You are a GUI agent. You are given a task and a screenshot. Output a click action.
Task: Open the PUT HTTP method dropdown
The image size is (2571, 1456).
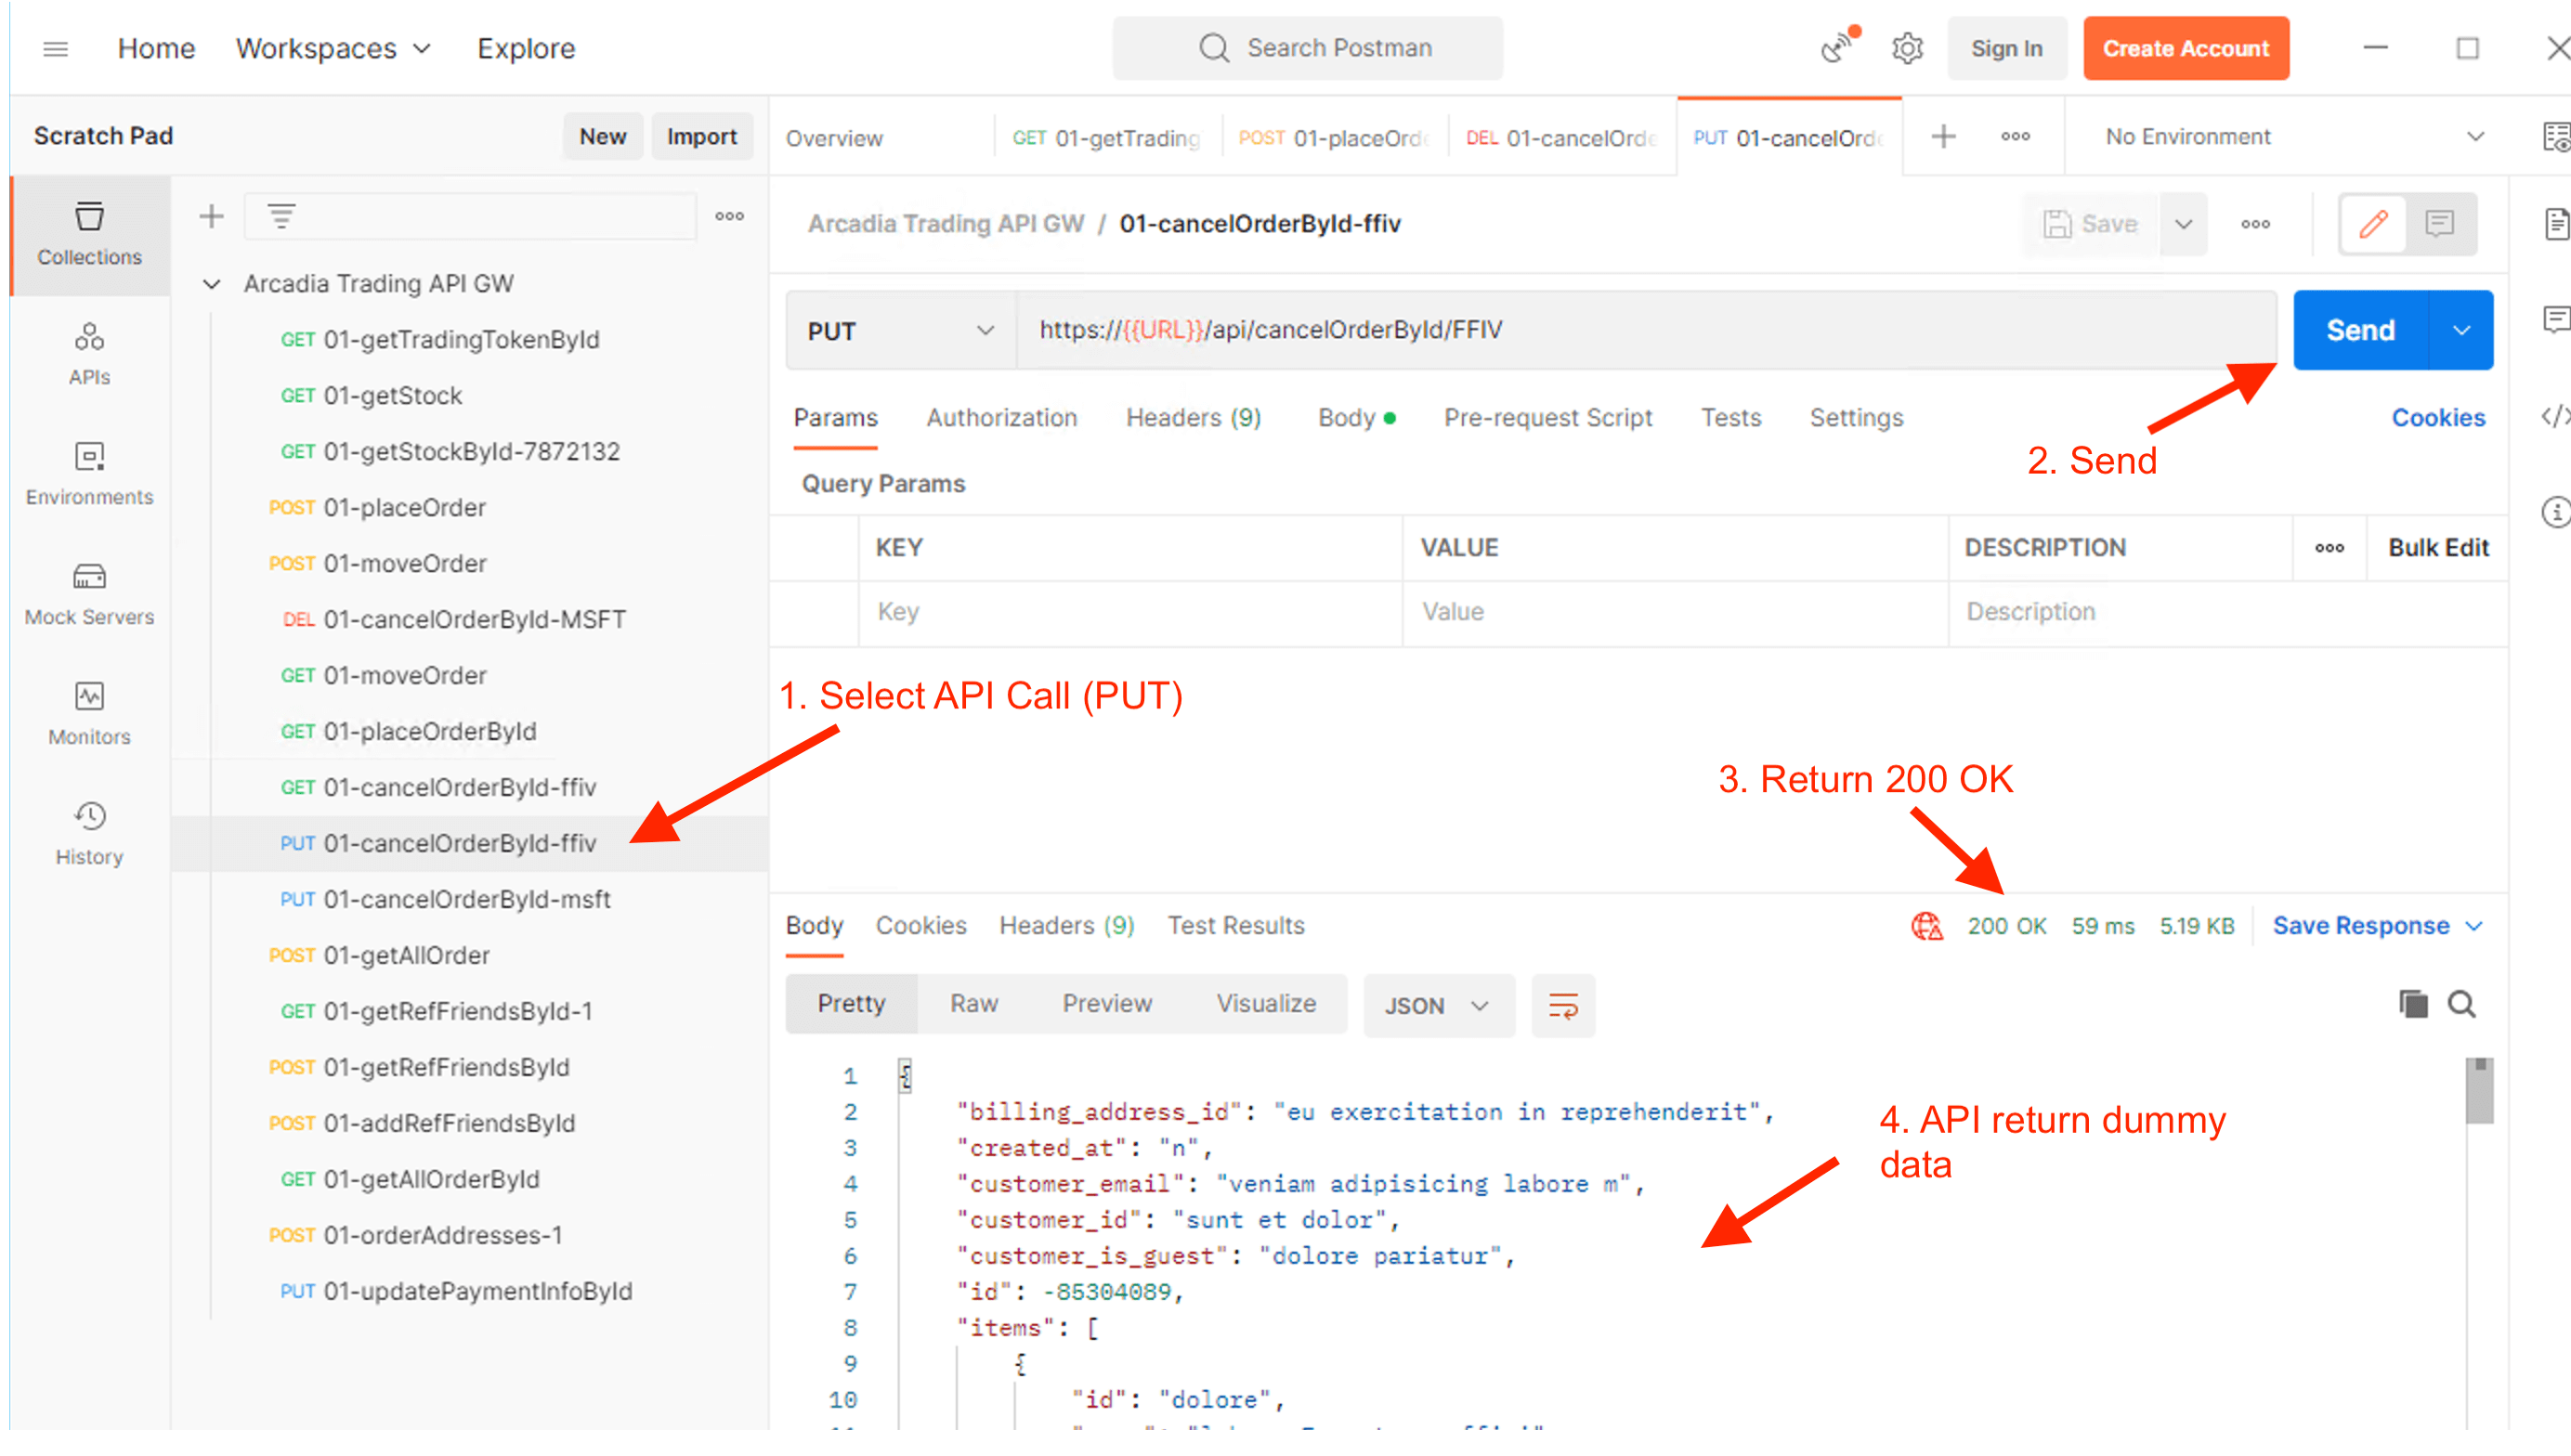point(900,331)
